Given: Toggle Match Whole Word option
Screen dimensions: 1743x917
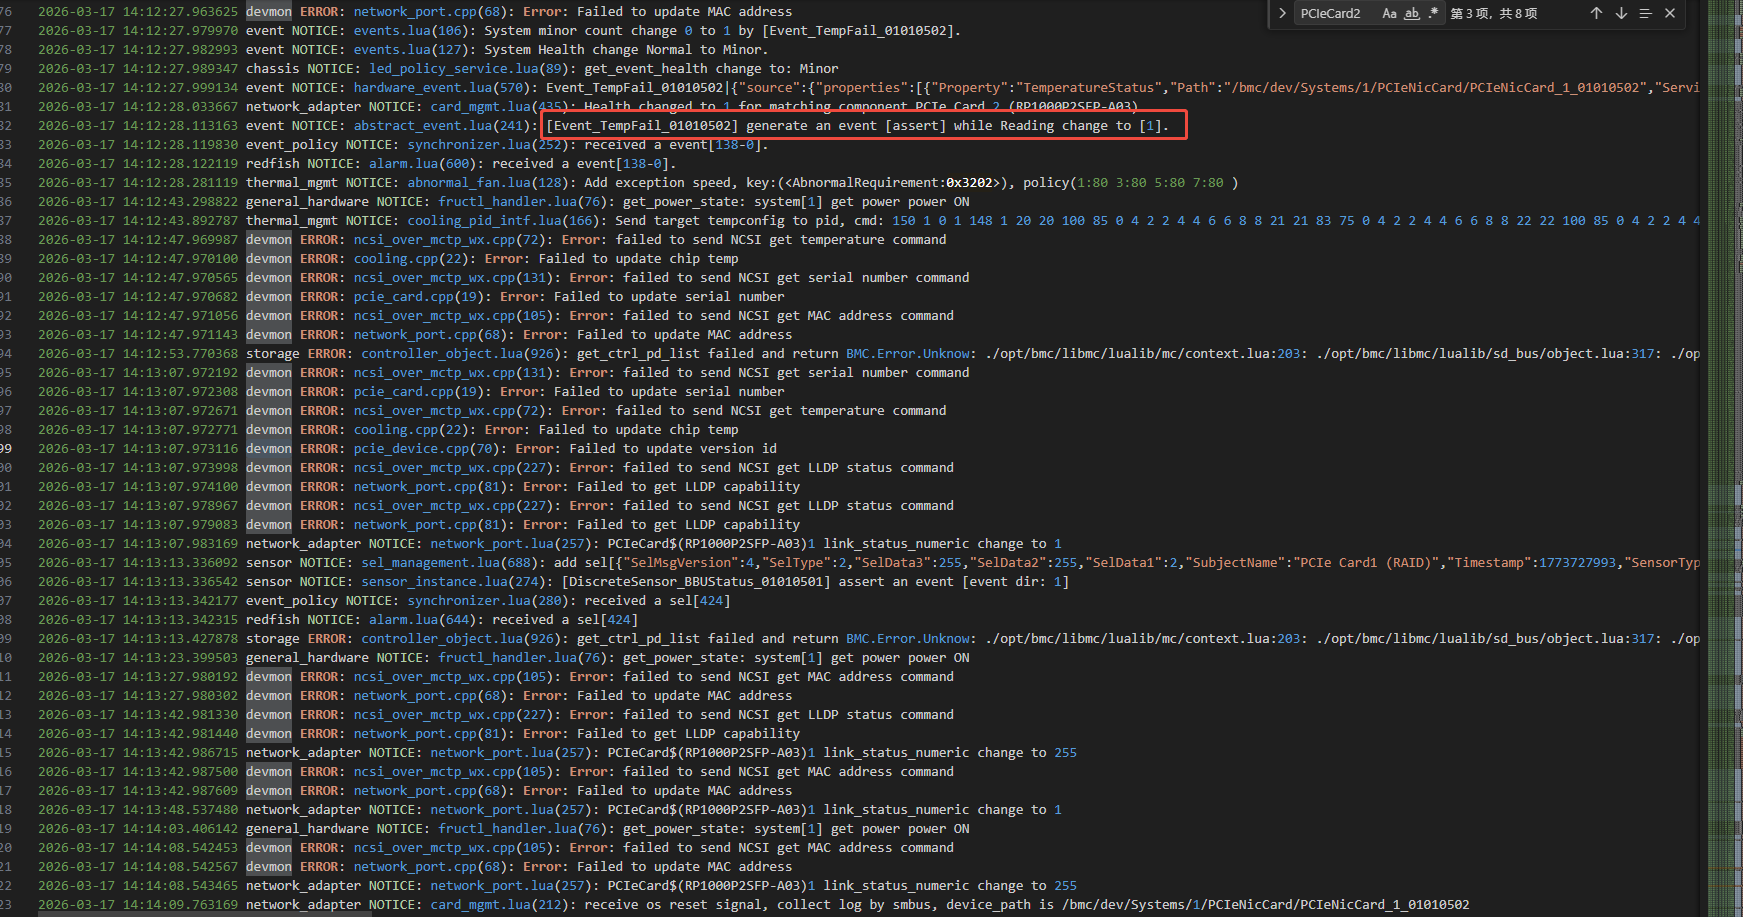Looking at the screenshot, I should tap(1411, 13).
